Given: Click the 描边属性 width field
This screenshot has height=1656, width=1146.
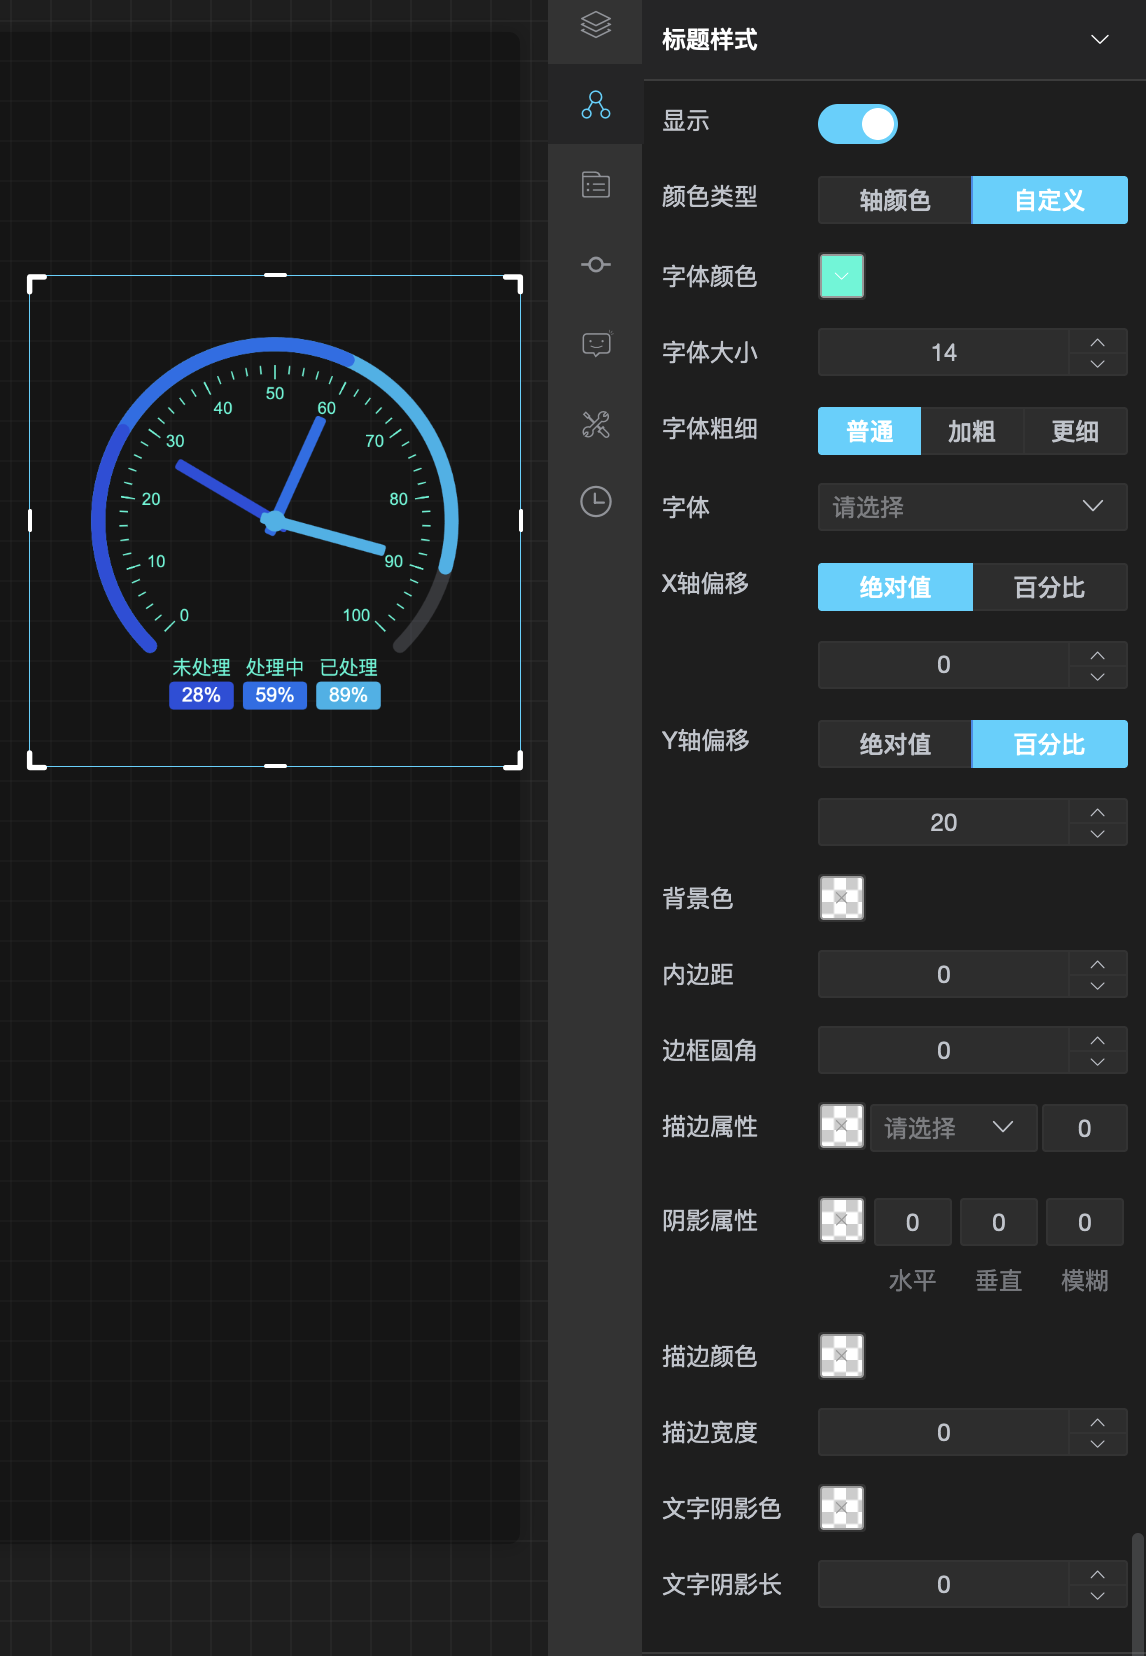Looking at the screenshot, I should coord(1085,1128).
